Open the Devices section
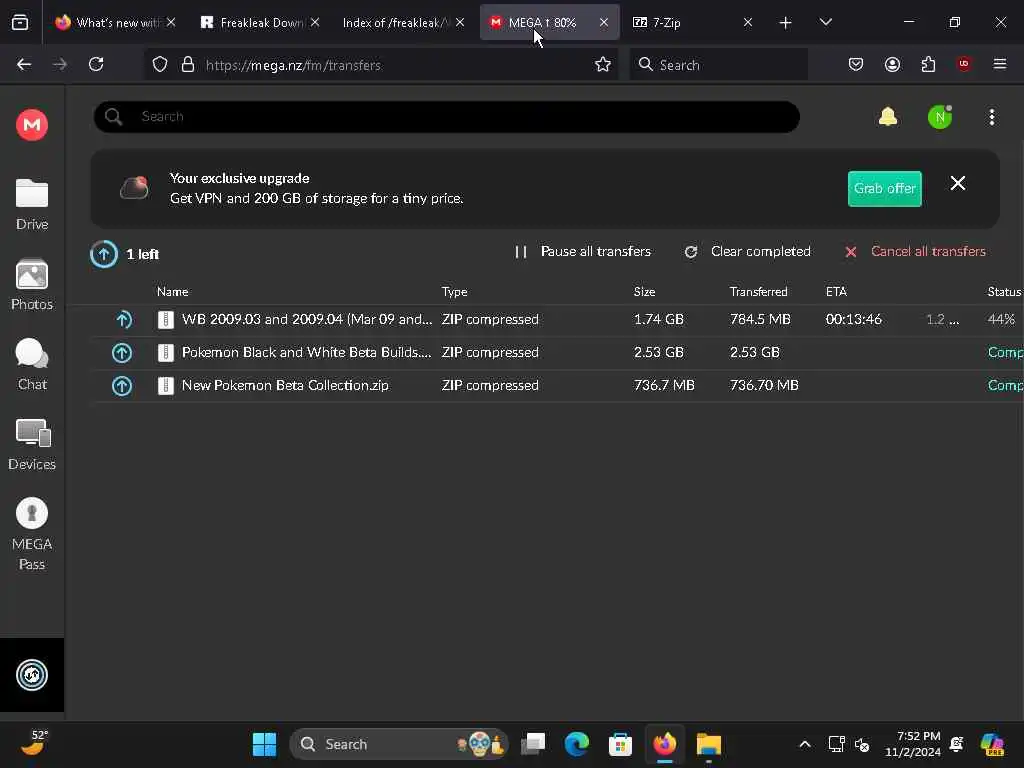The width and height of the screenshot is (1024, 768). [x=32, y=445]
